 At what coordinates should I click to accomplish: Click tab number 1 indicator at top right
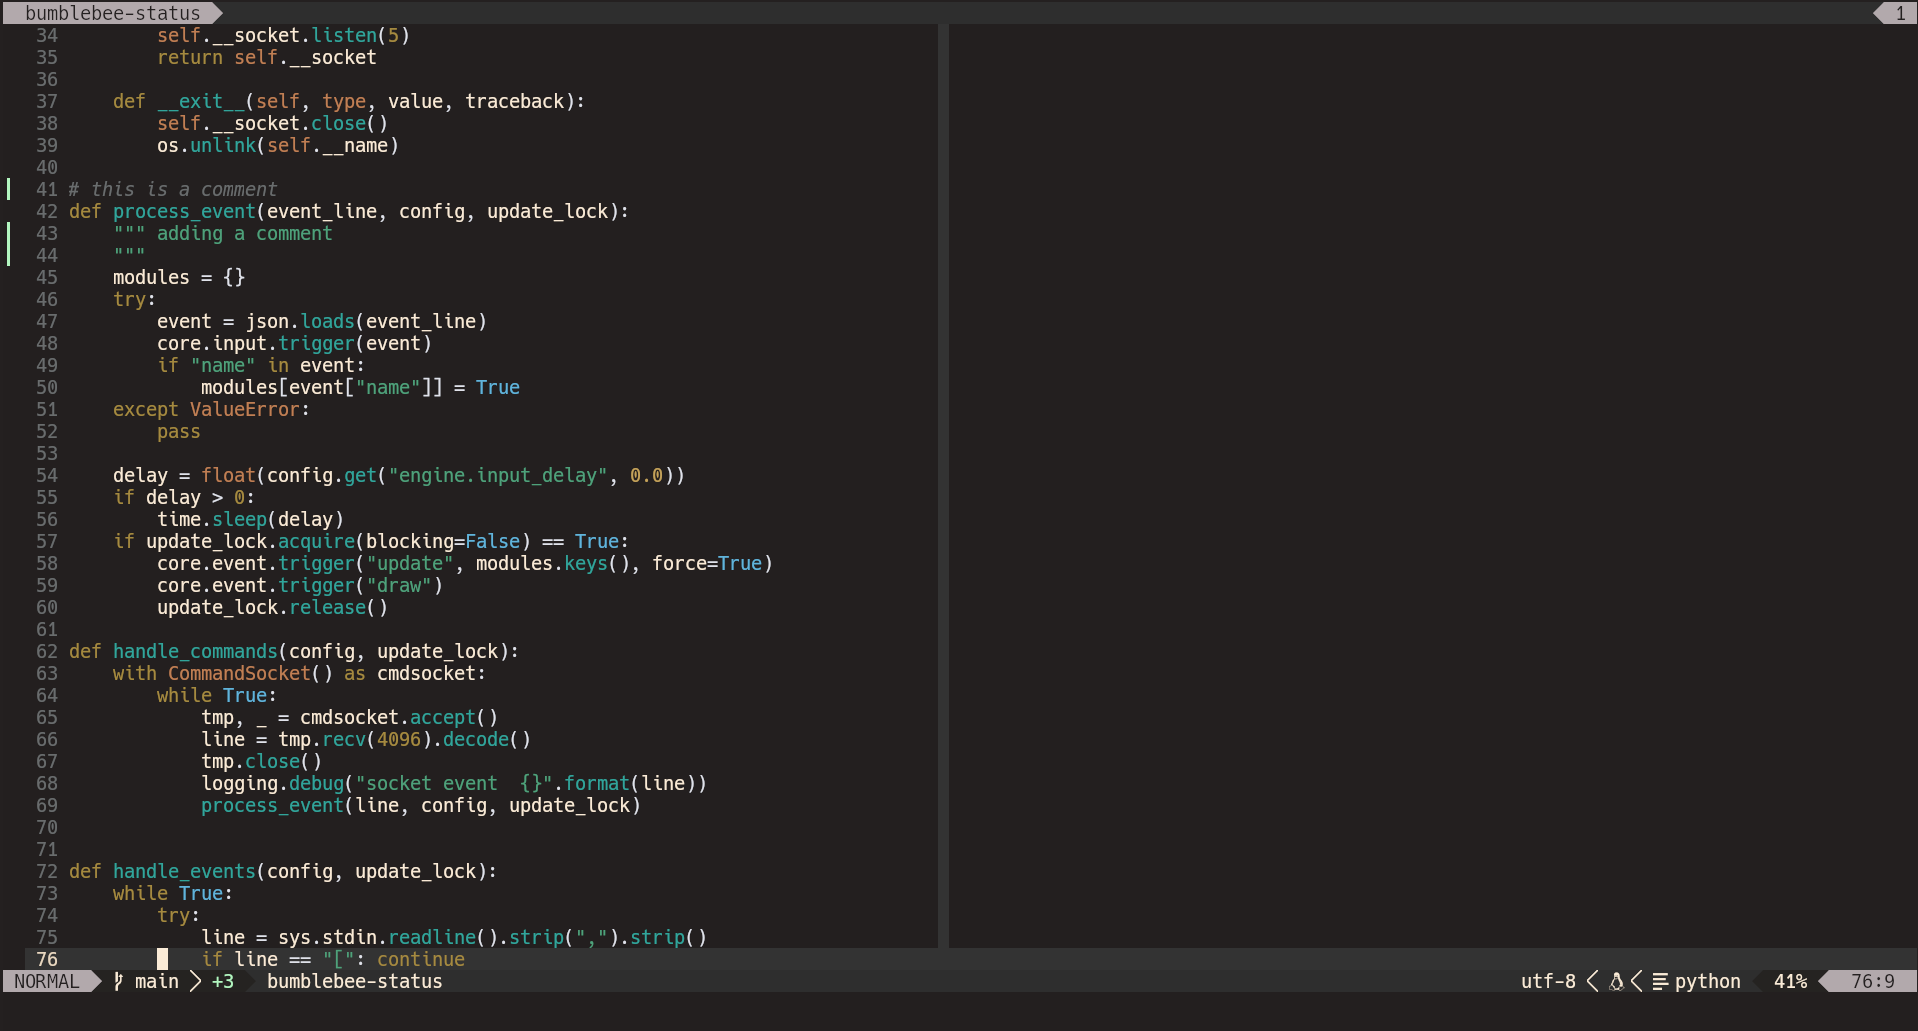pyautogui.click(x=1896, y=13)
